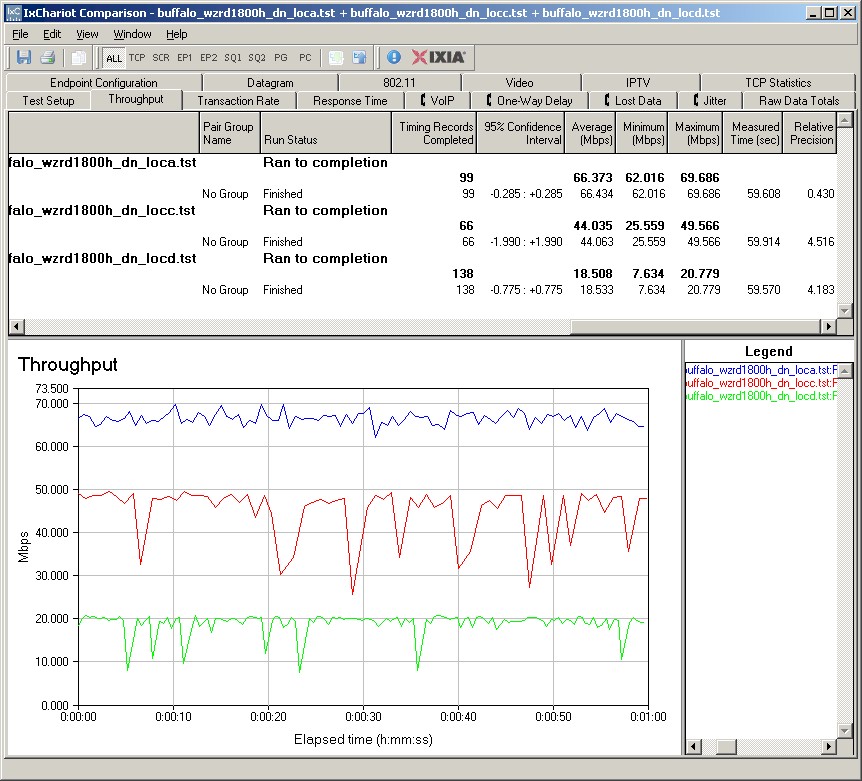Viewport: 862px width, 781px height.
Task: Toggle the TCP filter button
Action: (x=137, y=58)
